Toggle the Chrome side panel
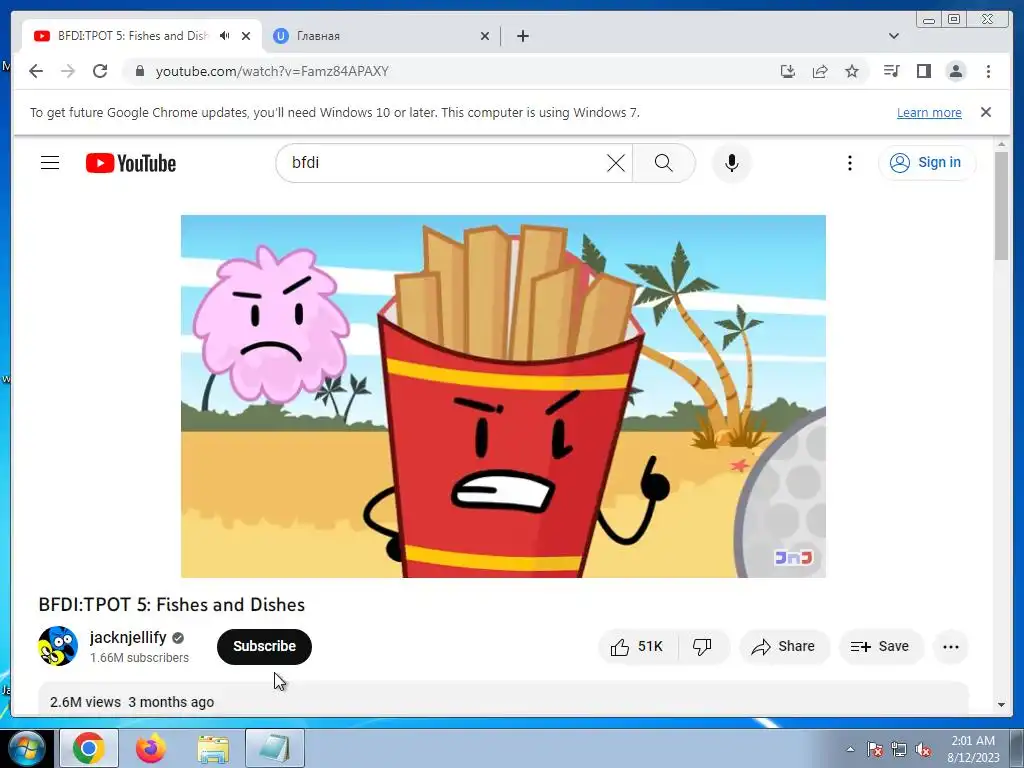1024x768 pixels. pos(923,71)
